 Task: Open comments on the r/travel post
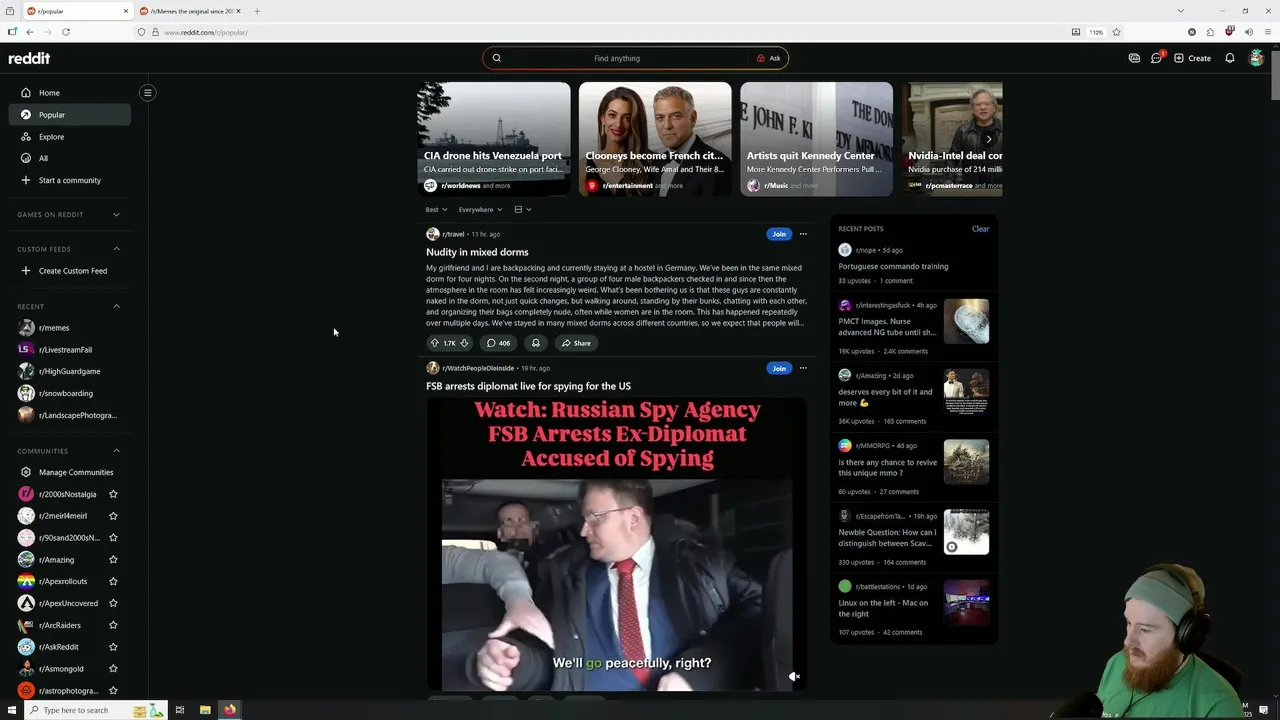point(498,343)
